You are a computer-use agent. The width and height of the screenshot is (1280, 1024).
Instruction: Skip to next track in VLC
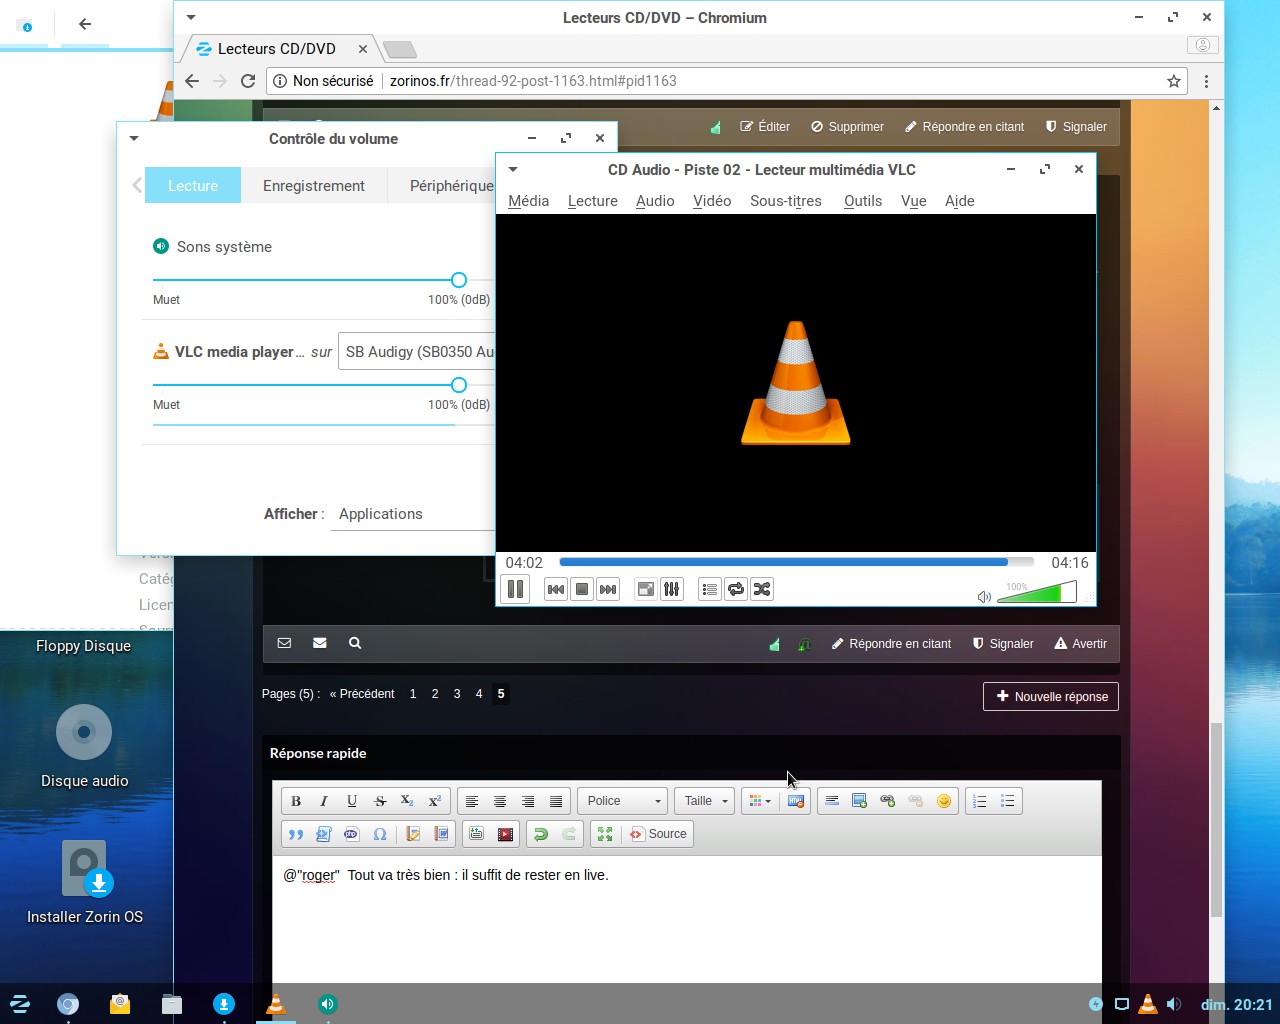click(x=608, y=589)
